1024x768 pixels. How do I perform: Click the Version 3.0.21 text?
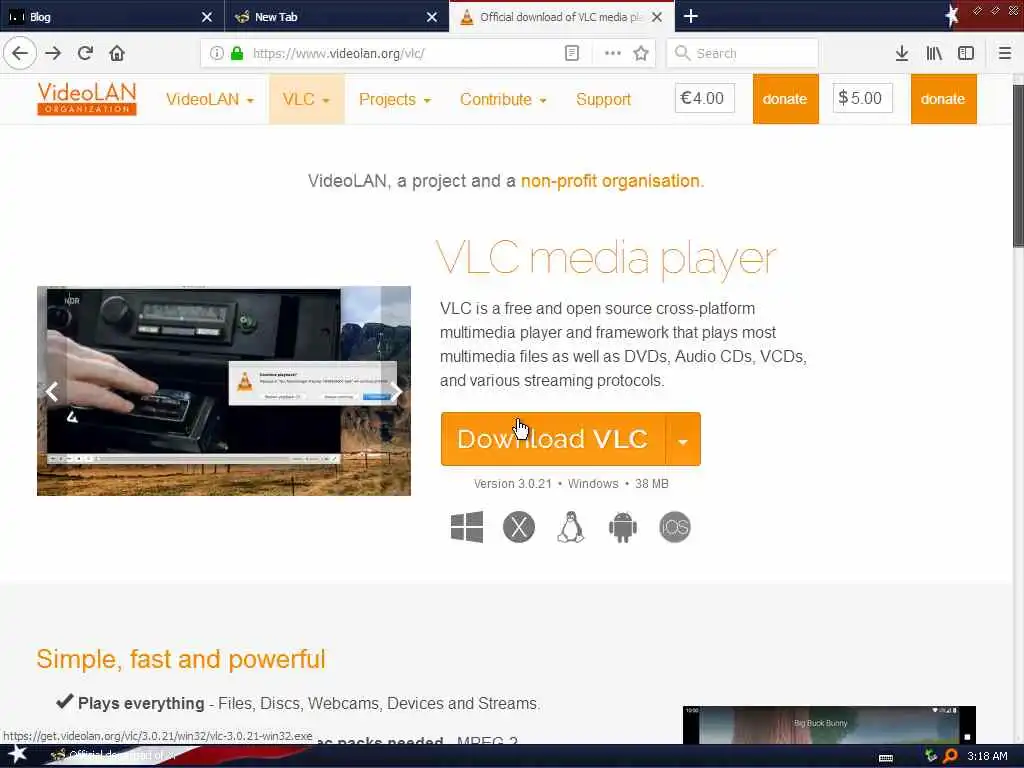point(513,484)
